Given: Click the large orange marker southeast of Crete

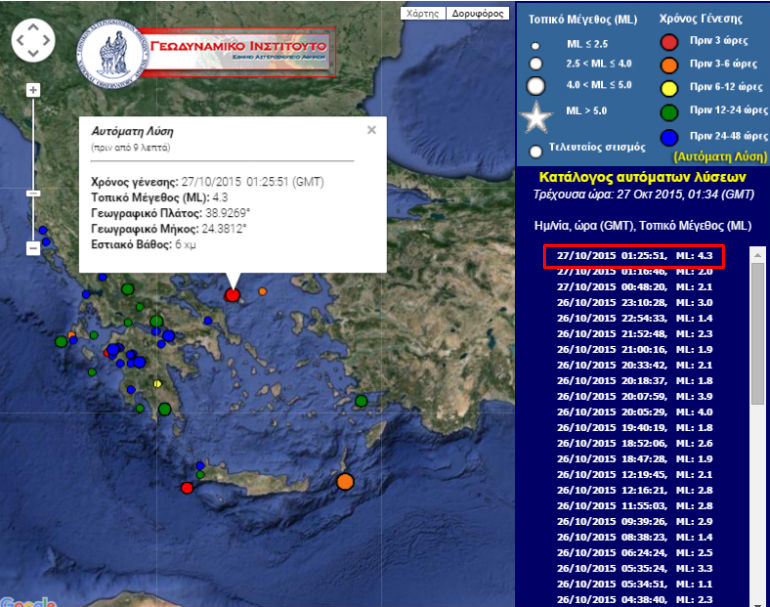Looking at the screenshot, I should [345, 482].
